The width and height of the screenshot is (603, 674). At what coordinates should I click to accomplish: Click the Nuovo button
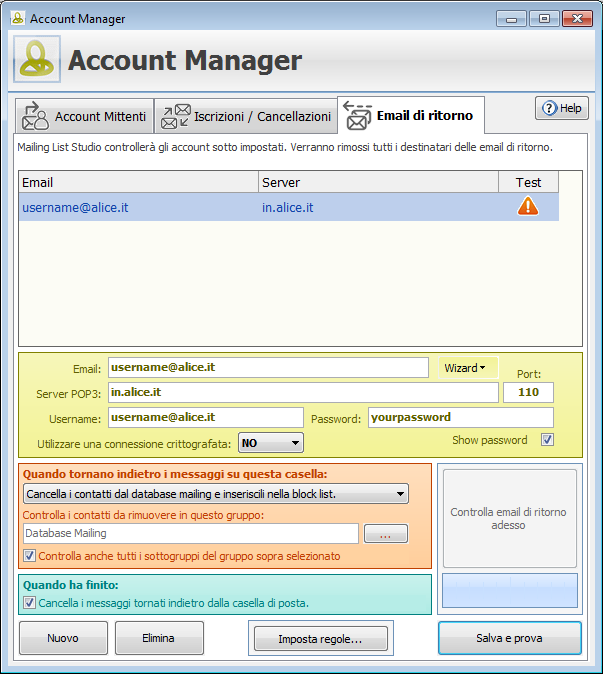62,638
